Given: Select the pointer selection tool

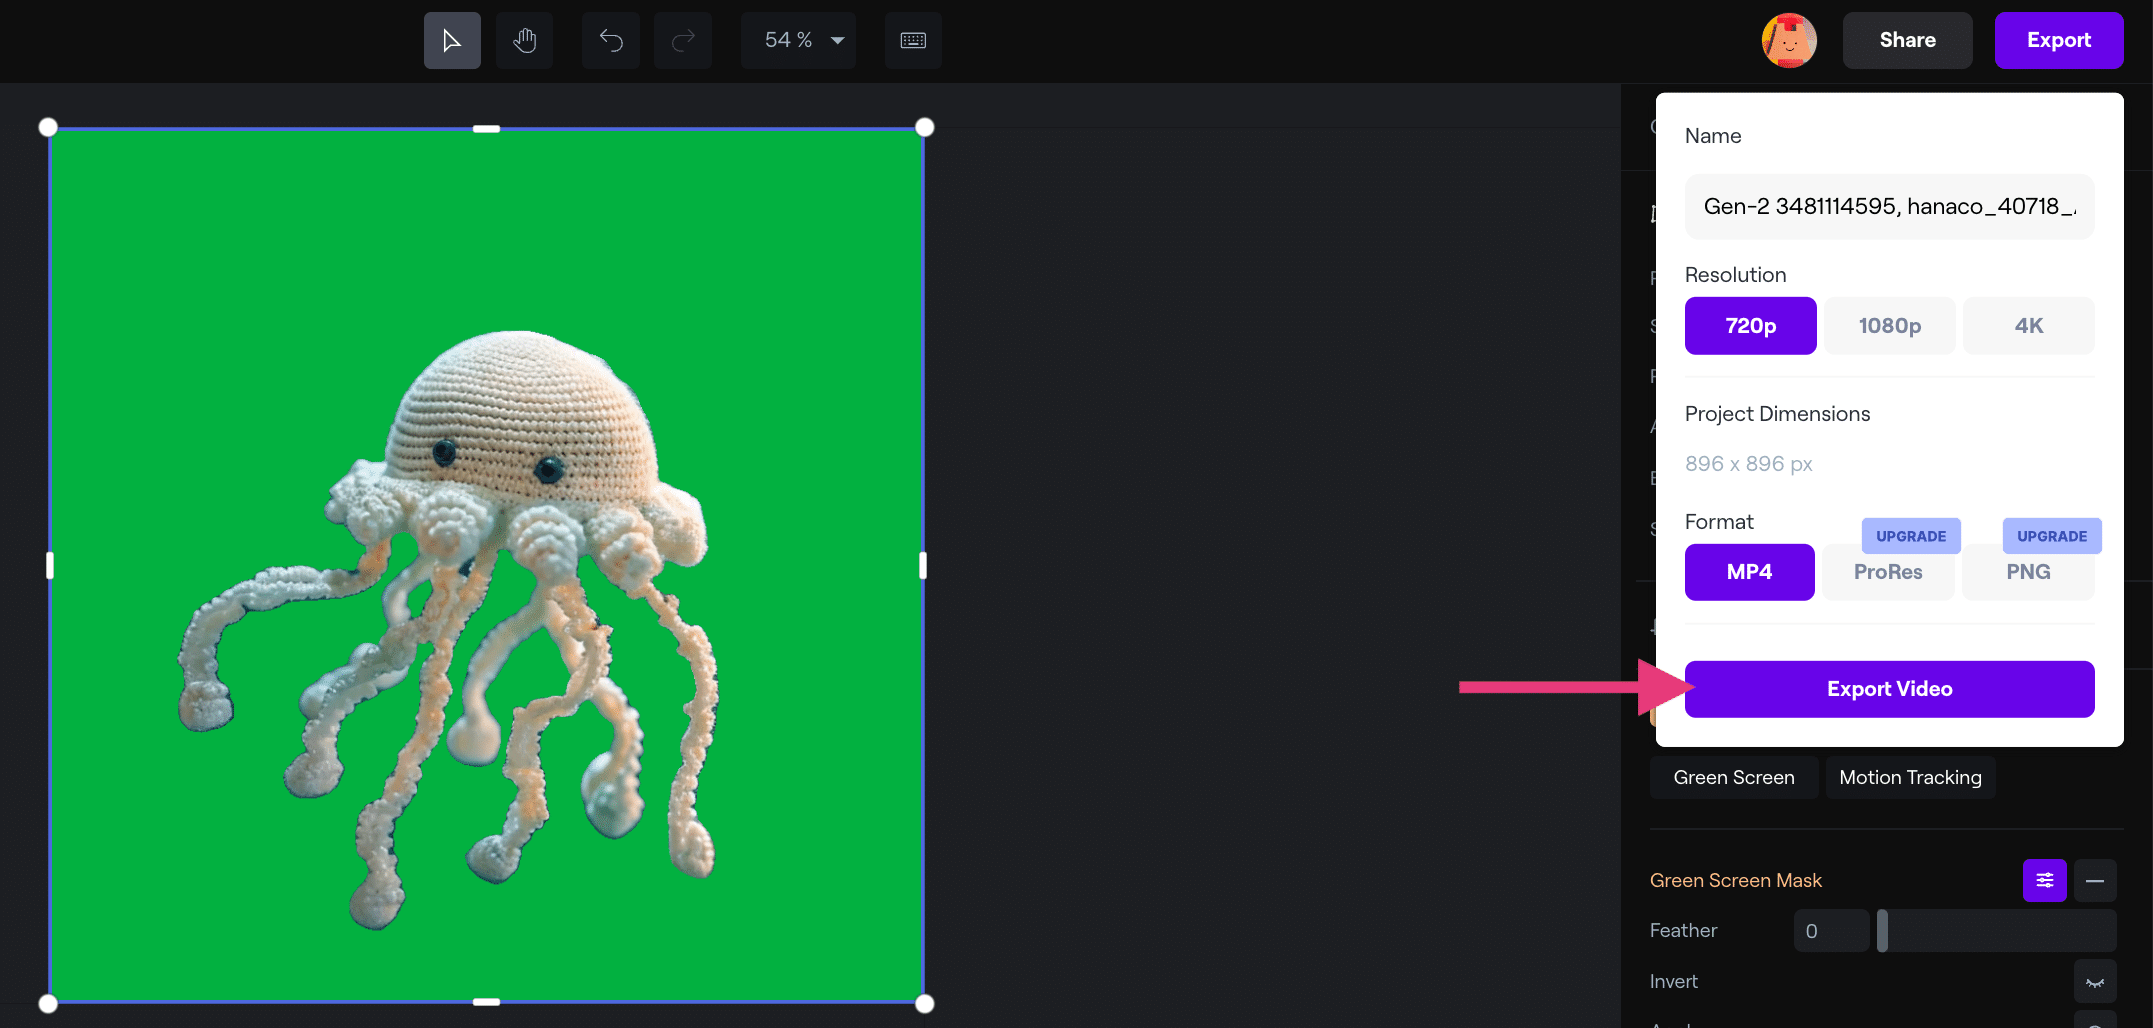Looking at the screenshot, I should pyautogui.click(x=452, y=40).
